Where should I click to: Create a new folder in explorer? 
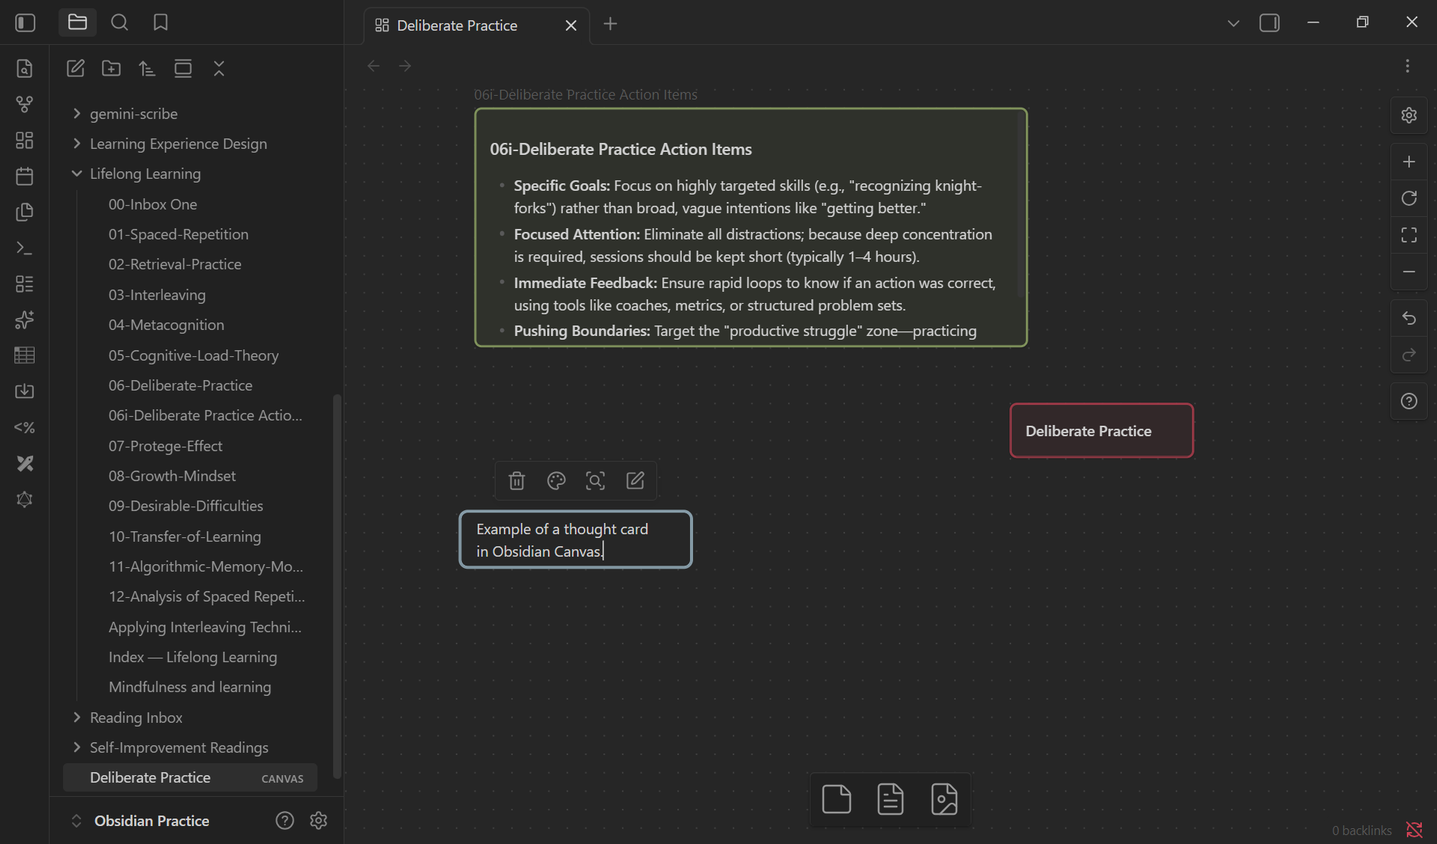pos(111,68)
